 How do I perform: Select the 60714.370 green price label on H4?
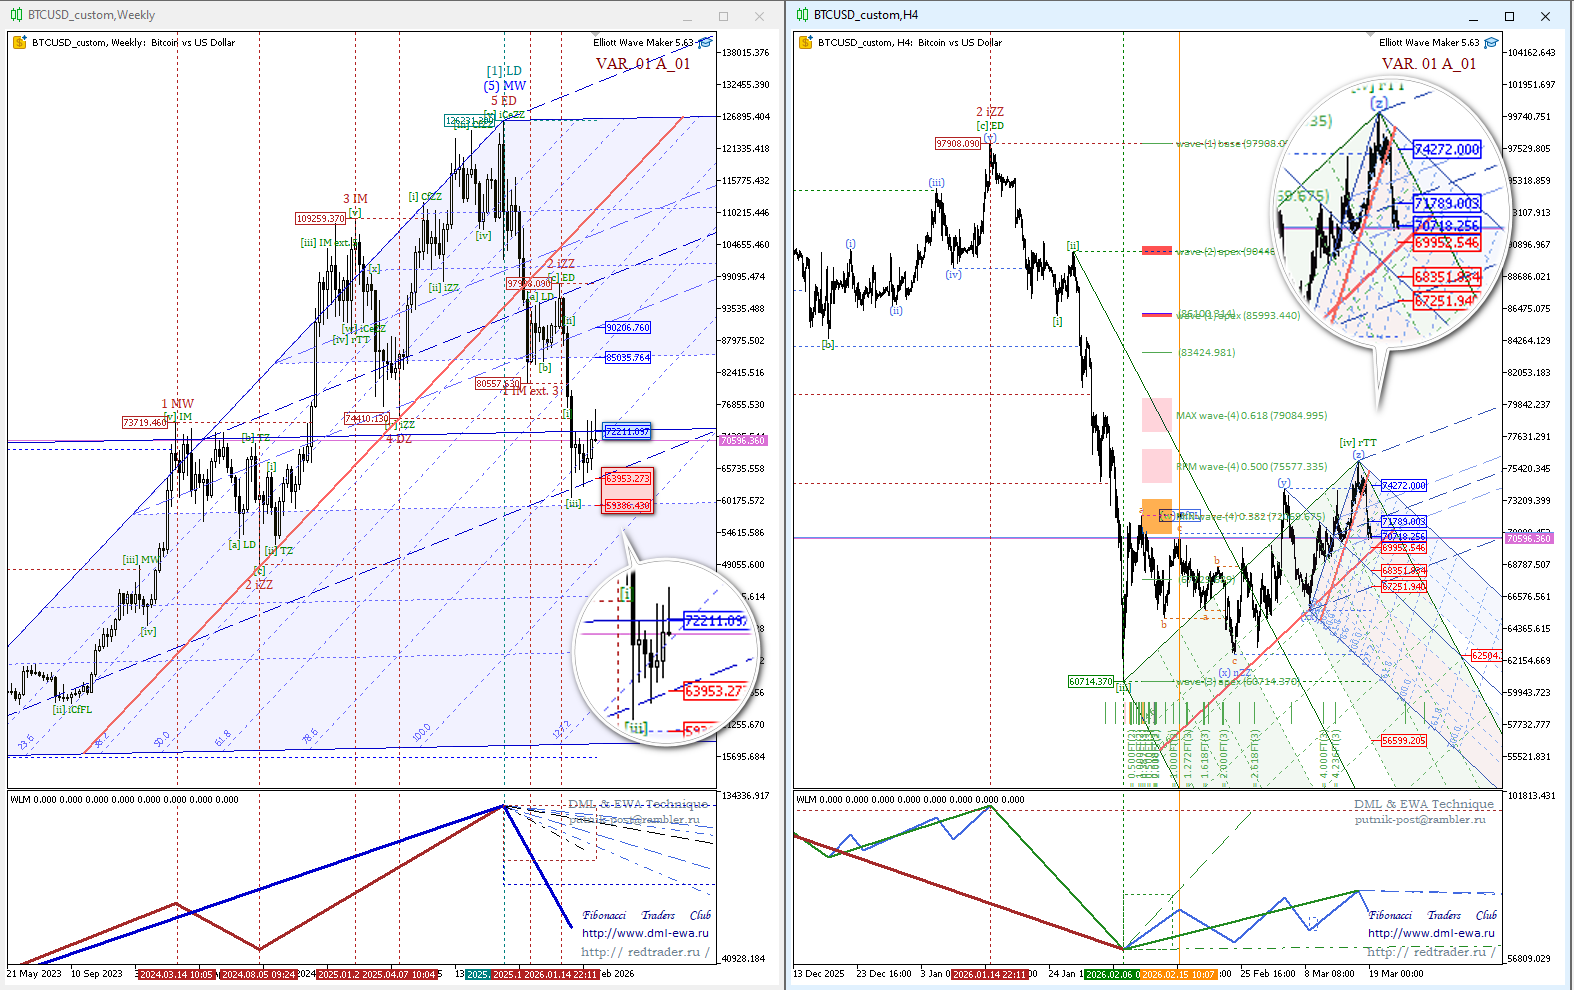tap(1090, 681)
